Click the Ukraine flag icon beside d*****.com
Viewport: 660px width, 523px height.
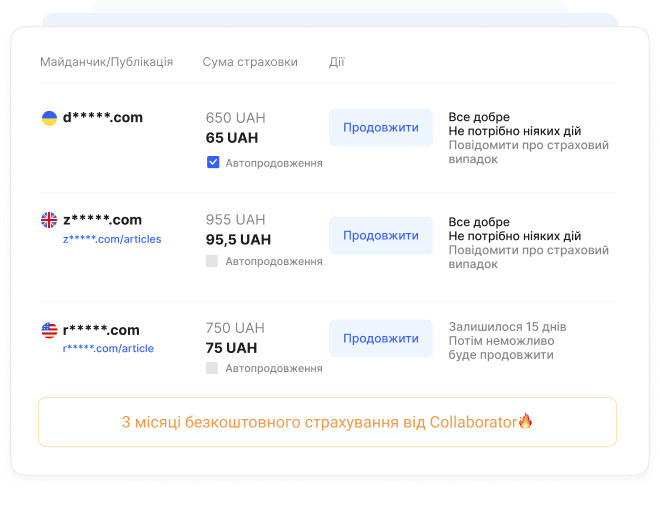point(49,118)
